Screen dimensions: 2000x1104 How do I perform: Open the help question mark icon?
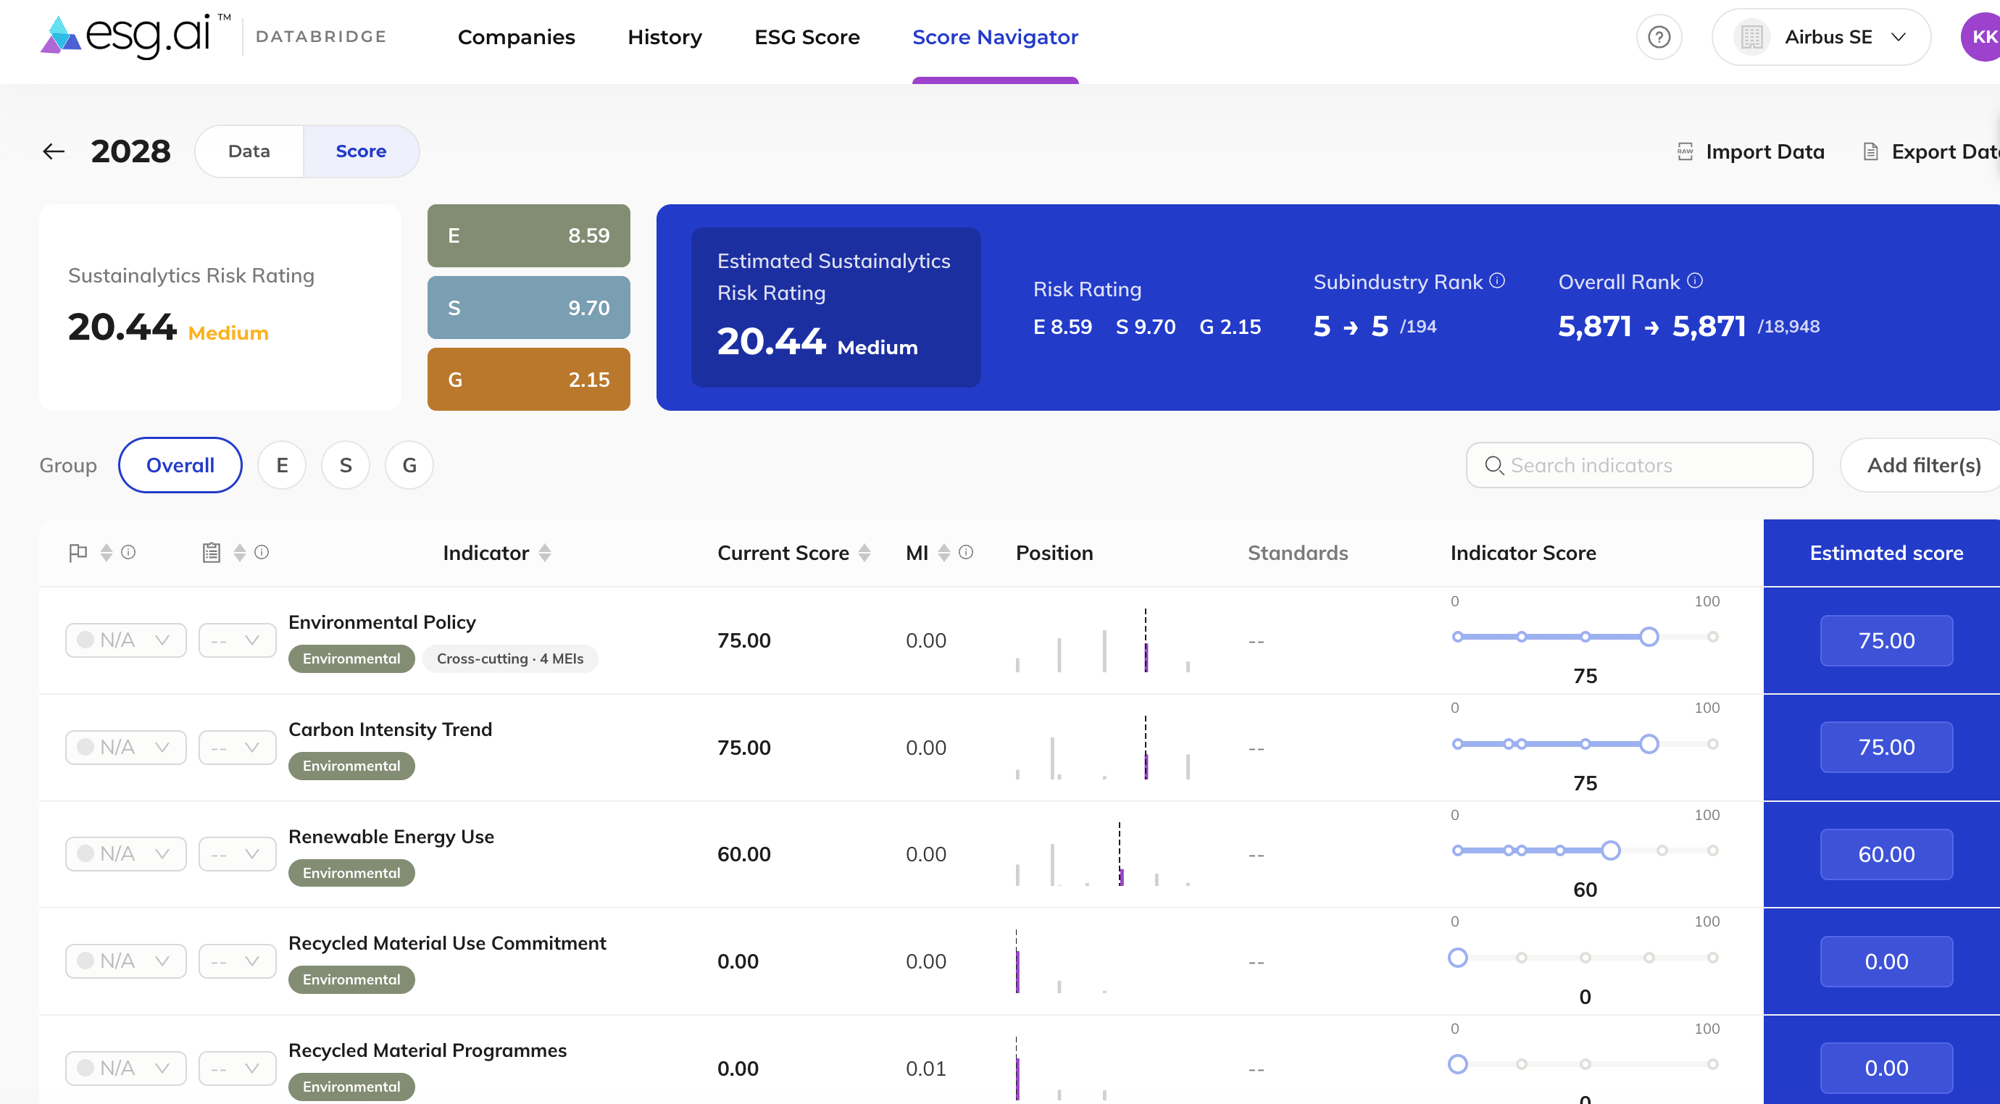tap(1659, 37)
